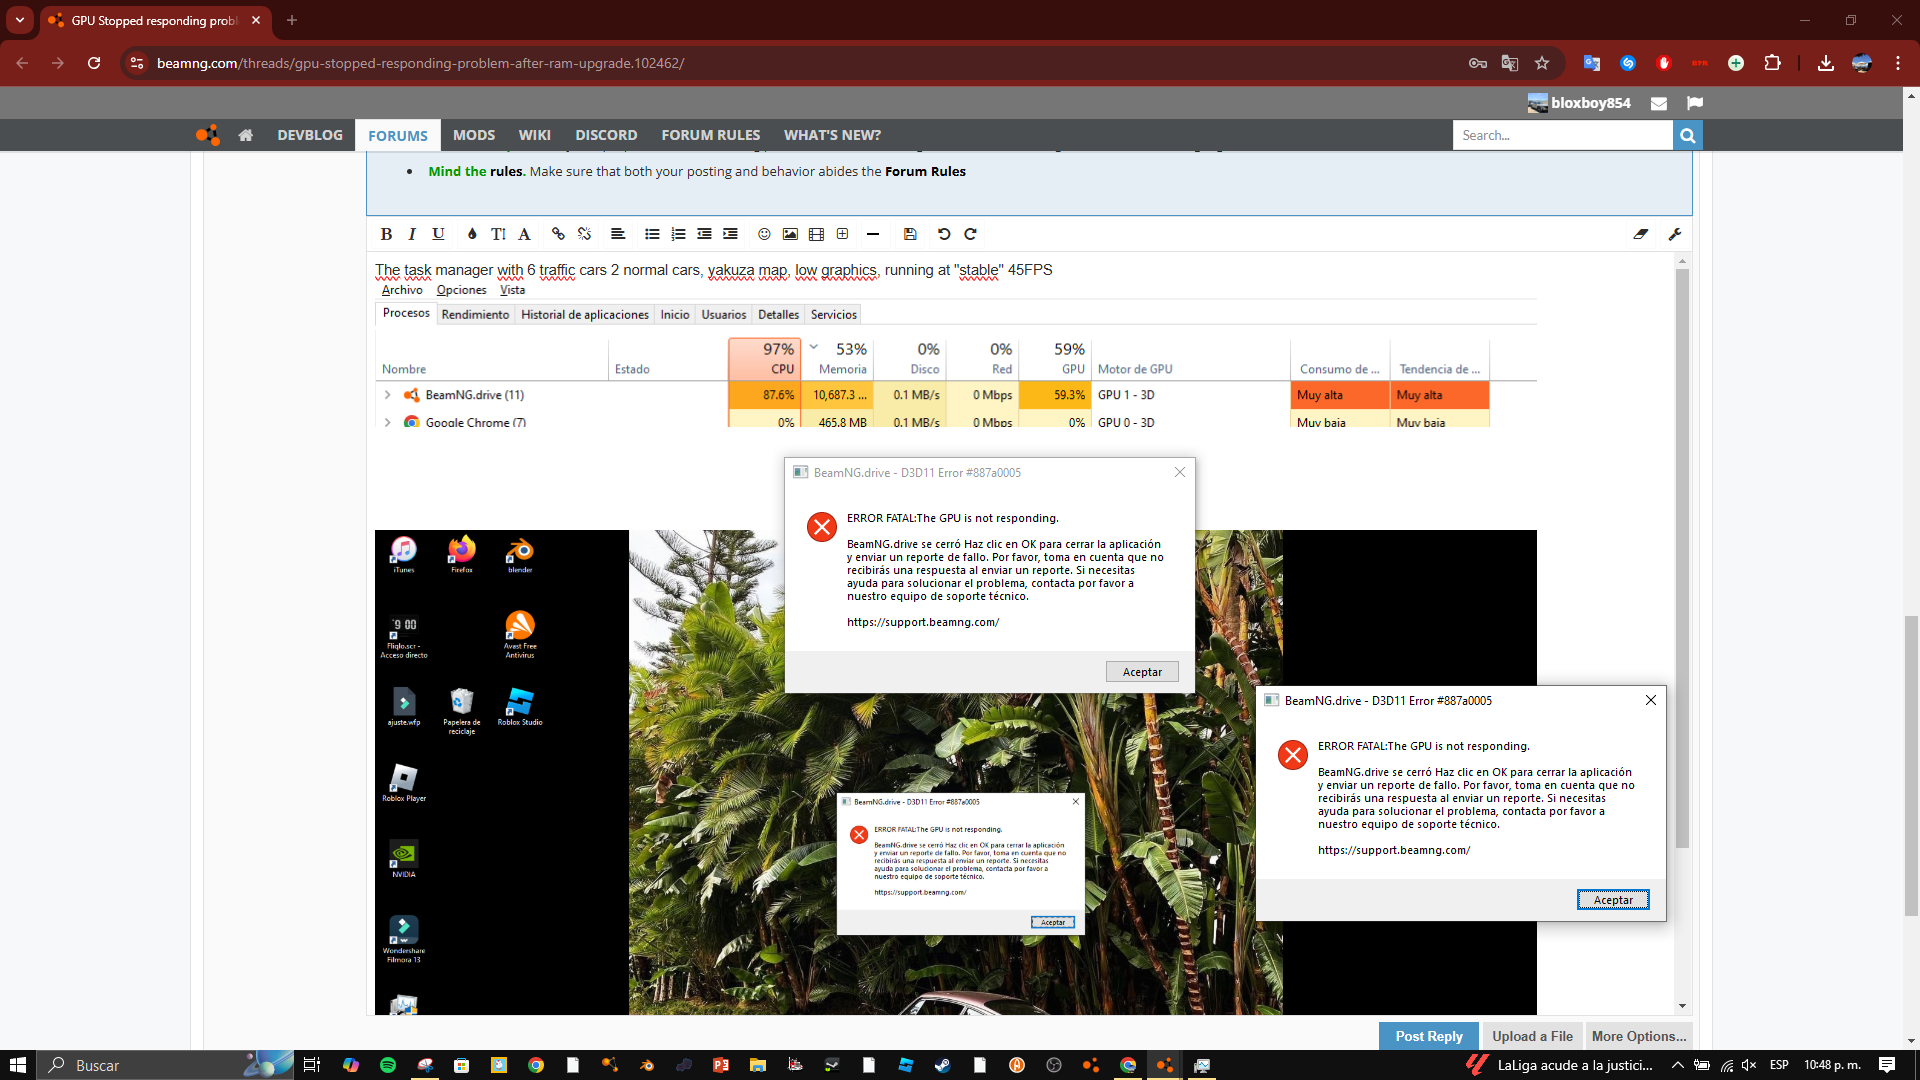This screenshot has height=1080, width=1920.
Task: Undo the last editor change
Action: tap(944, 234)
